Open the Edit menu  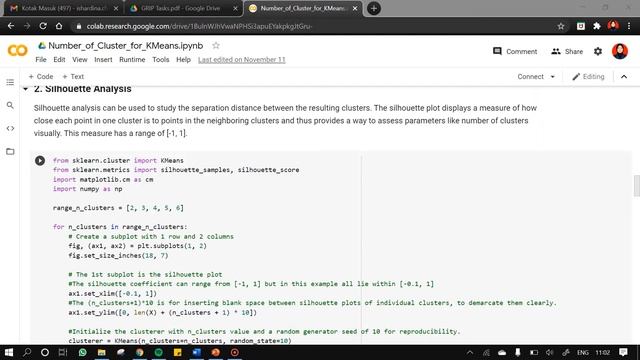(59, 60)
